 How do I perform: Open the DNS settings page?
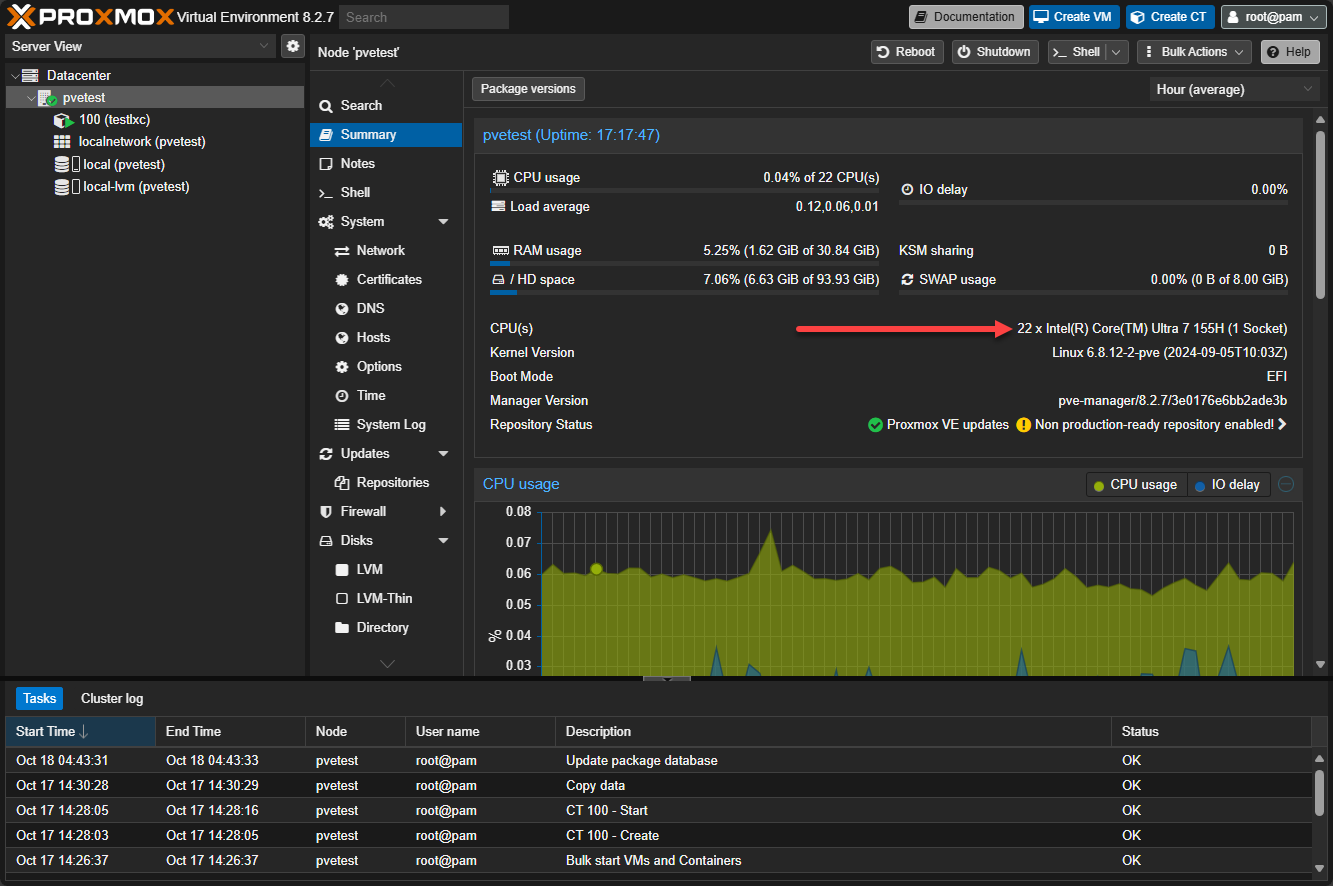coord(370,309)
